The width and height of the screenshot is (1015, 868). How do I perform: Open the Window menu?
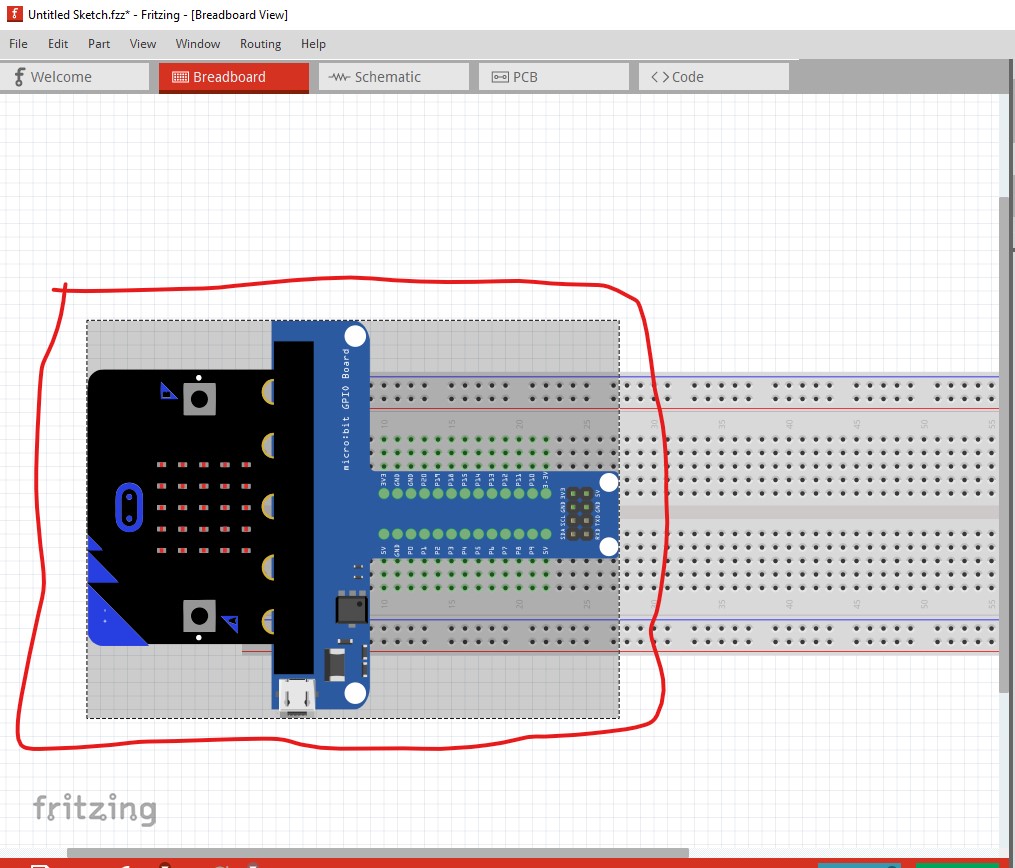pos(197,44)
